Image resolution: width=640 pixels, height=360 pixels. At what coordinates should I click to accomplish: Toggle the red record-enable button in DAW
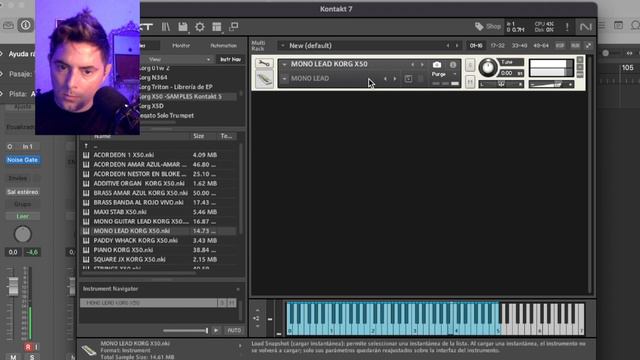coord(28,347)
